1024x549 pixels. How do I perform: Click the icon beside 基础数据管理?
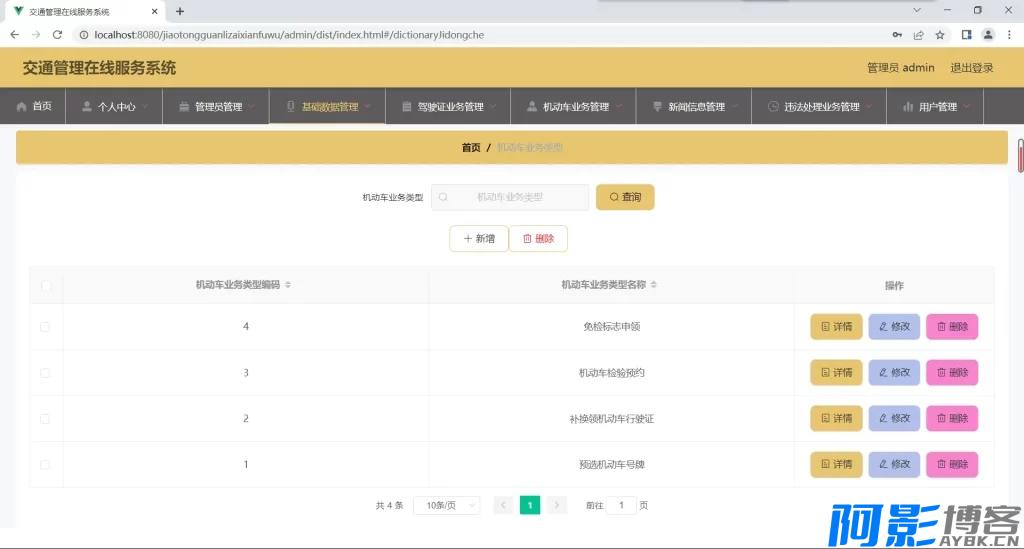point(291,106)
